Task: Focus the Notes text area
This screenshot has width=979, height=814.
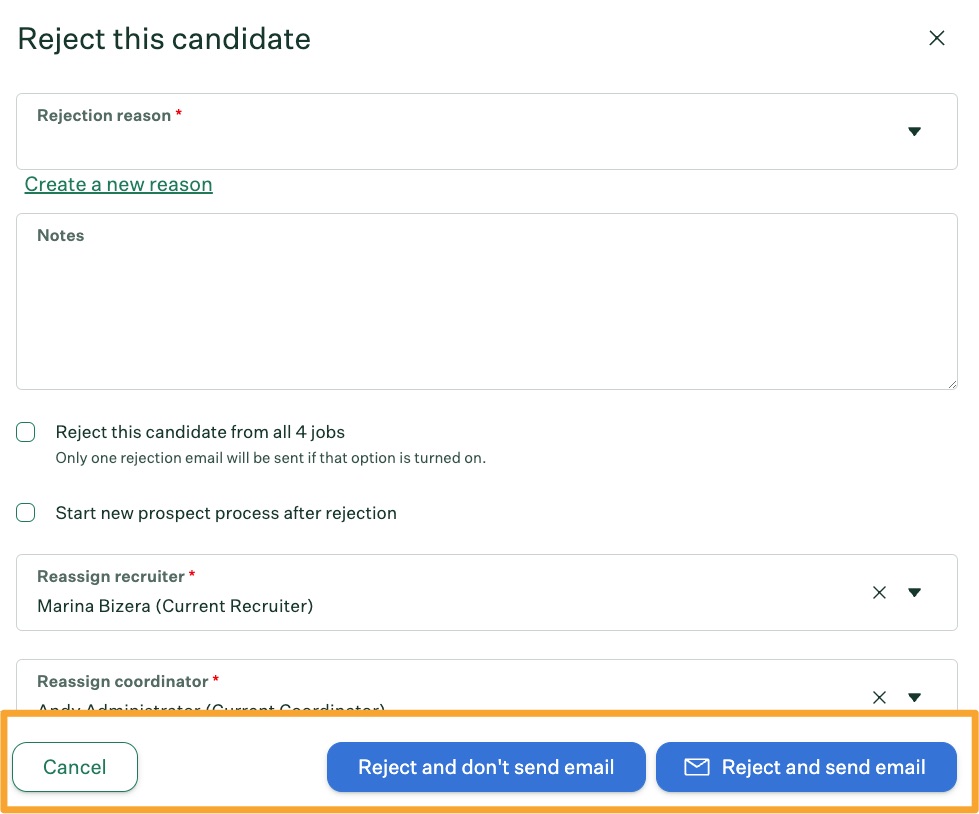Action: 486,302
